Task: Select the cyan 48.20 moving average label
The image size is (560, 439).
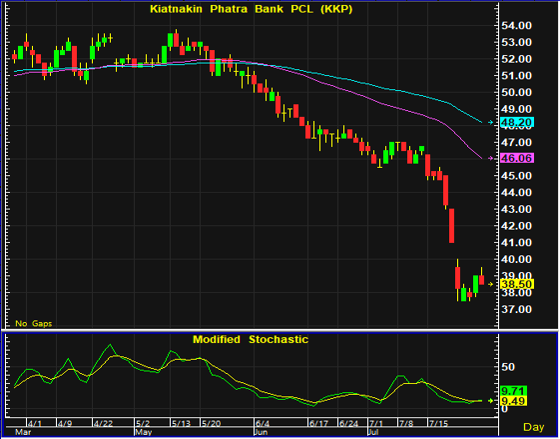Action: [x=517, y=123]
